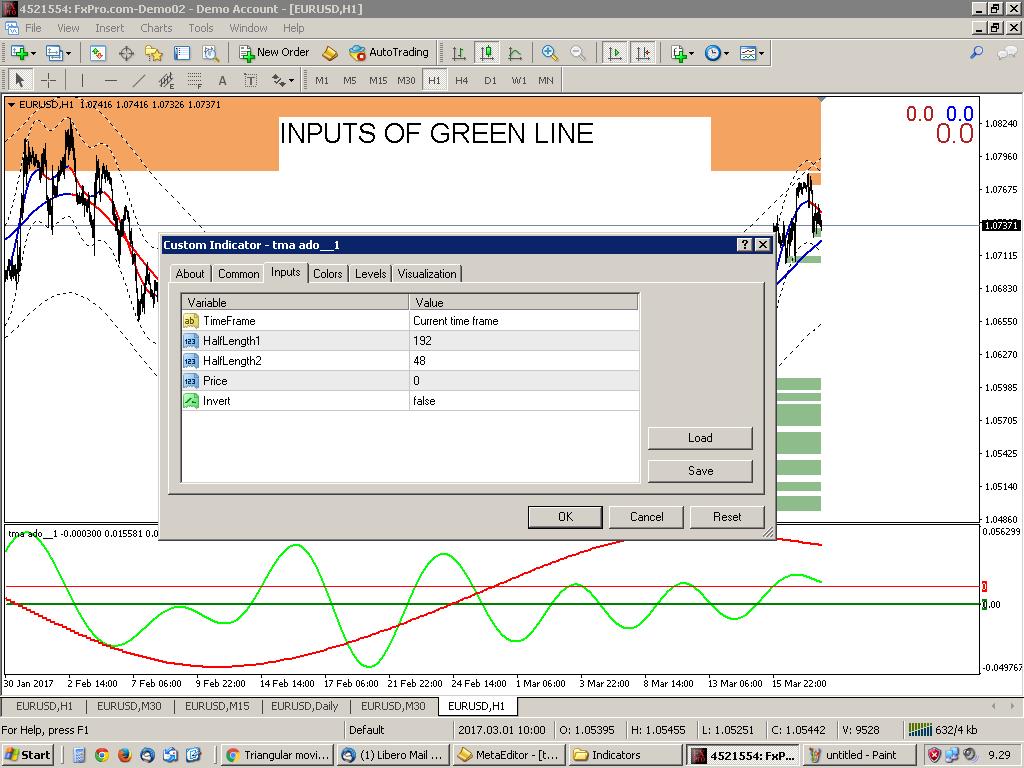
Task: Open the chart Templates dropdown
Action: point(761,53)
